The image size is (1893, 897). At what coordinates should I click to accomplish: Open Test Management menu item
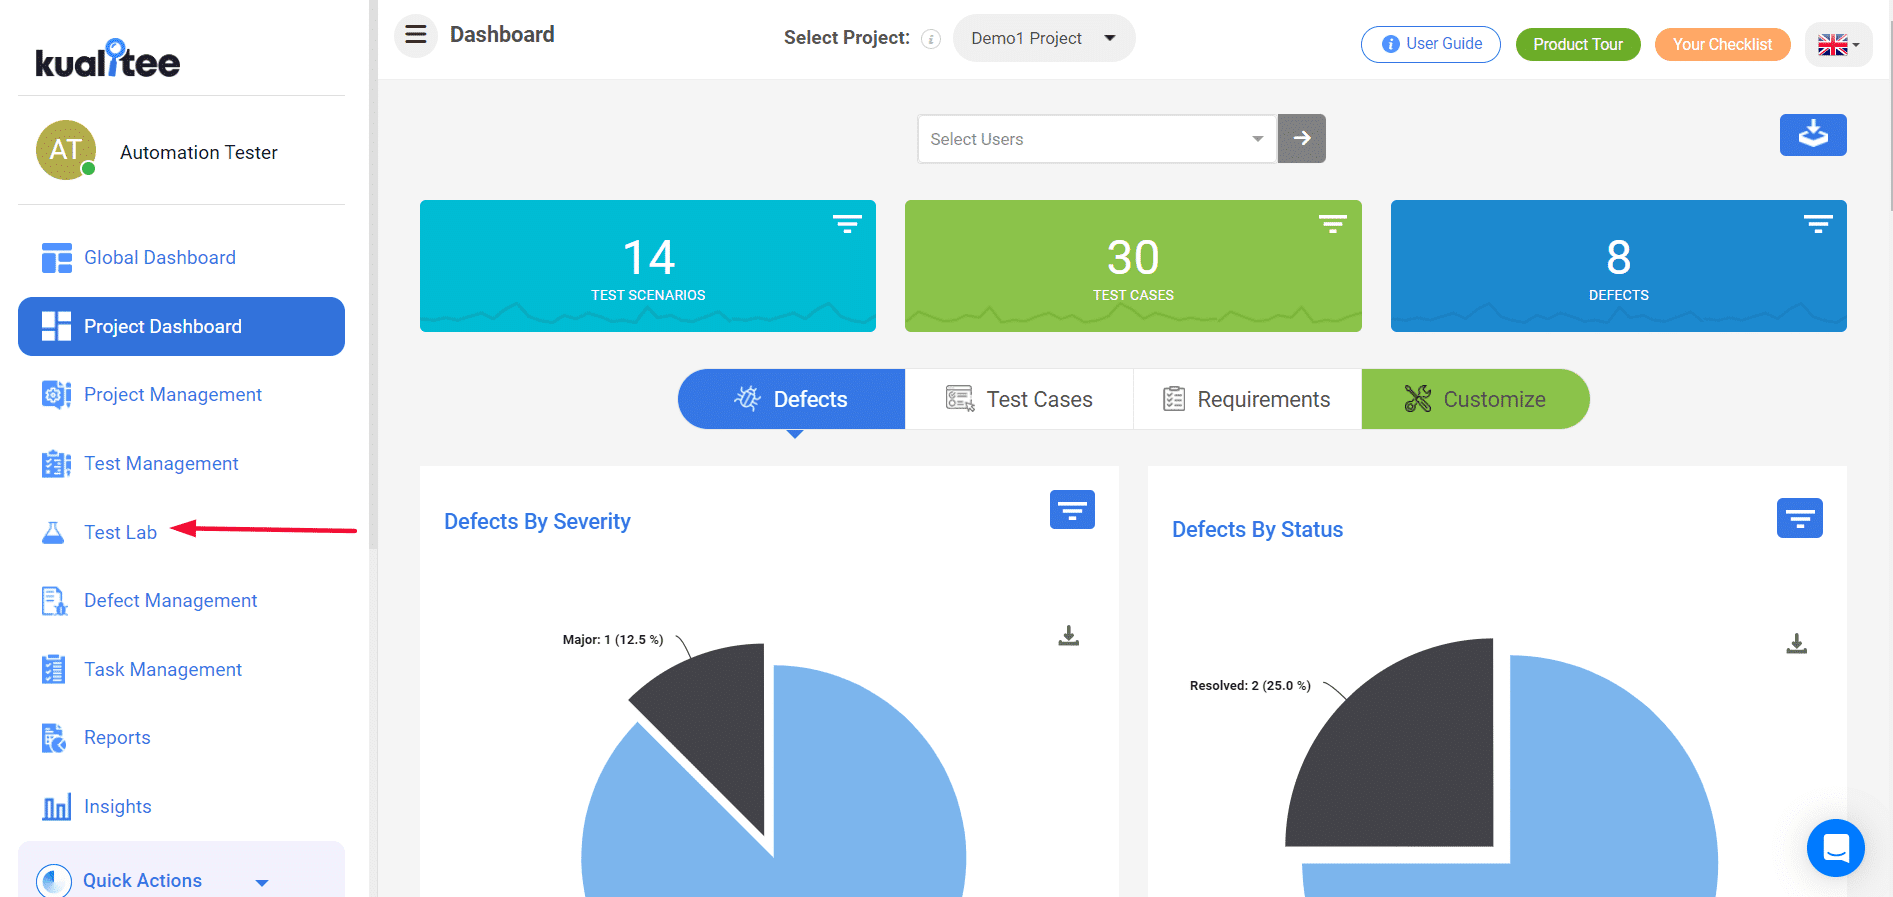click(161, 464)
